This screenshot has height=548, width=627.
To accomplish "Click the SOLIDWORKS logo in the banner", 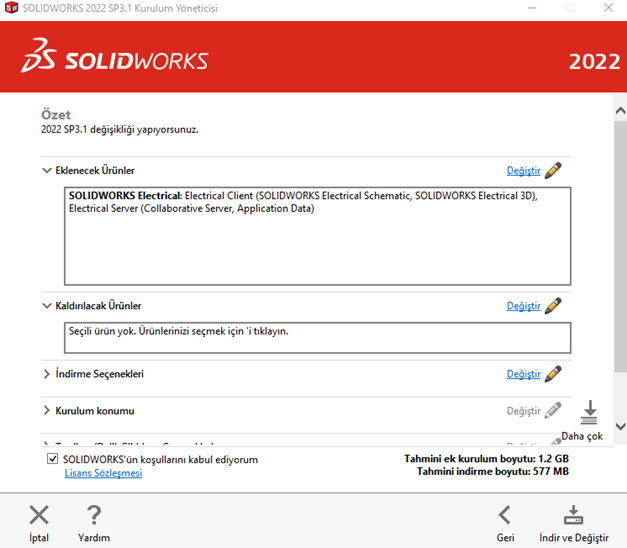I will (x=115, y=58).
